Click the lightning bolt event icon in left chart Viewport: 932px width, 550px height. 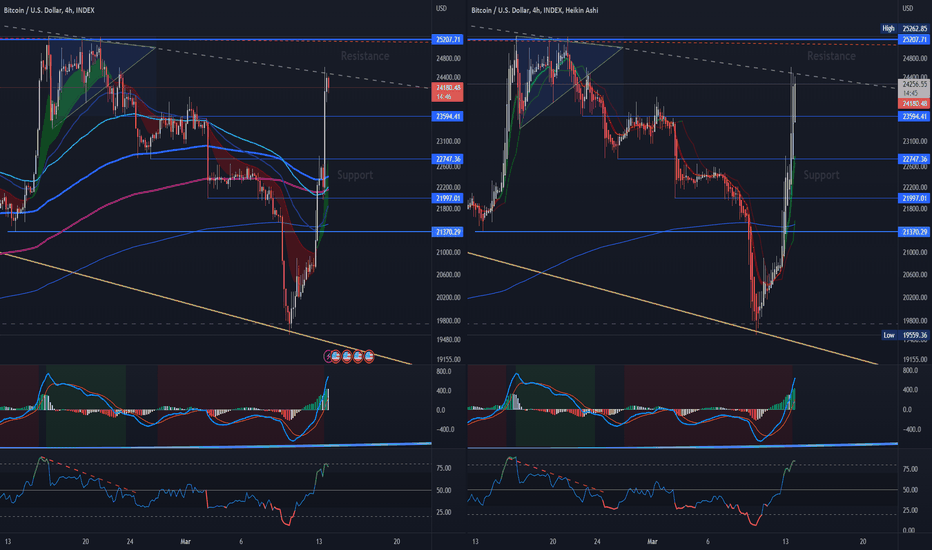[x=328, y=356]
